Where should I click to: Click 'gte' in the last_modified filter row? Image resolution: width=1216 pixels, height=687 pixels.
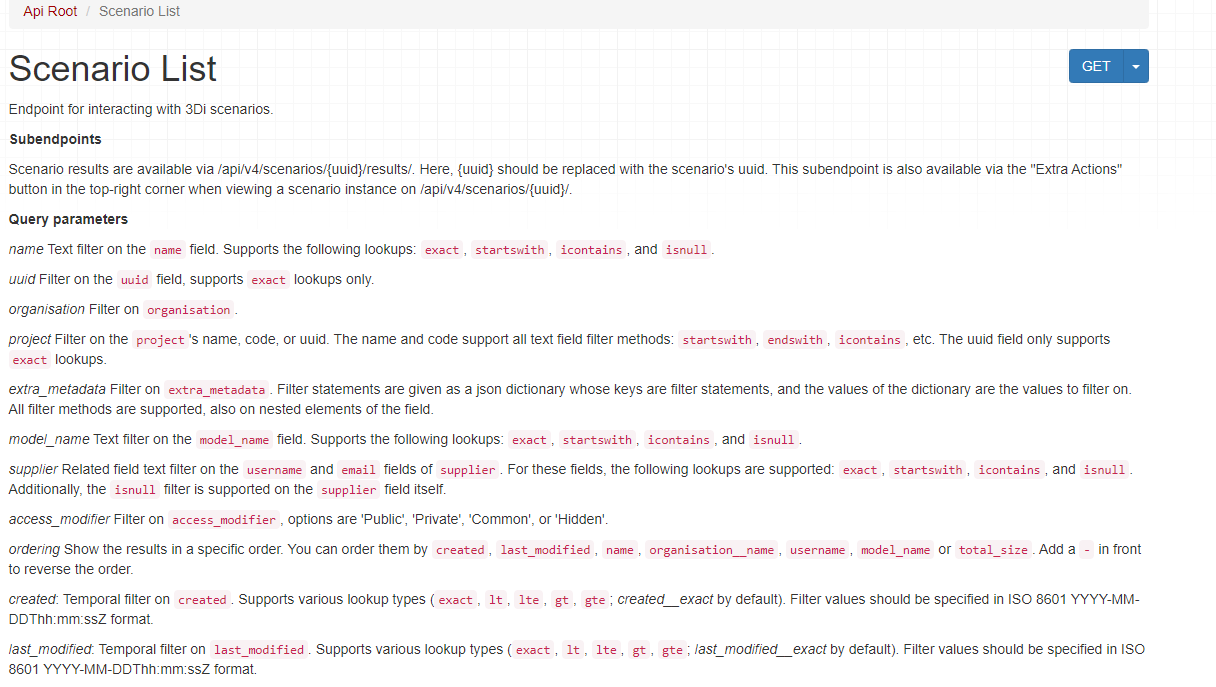pyautogui.click(x=673, y=650)
